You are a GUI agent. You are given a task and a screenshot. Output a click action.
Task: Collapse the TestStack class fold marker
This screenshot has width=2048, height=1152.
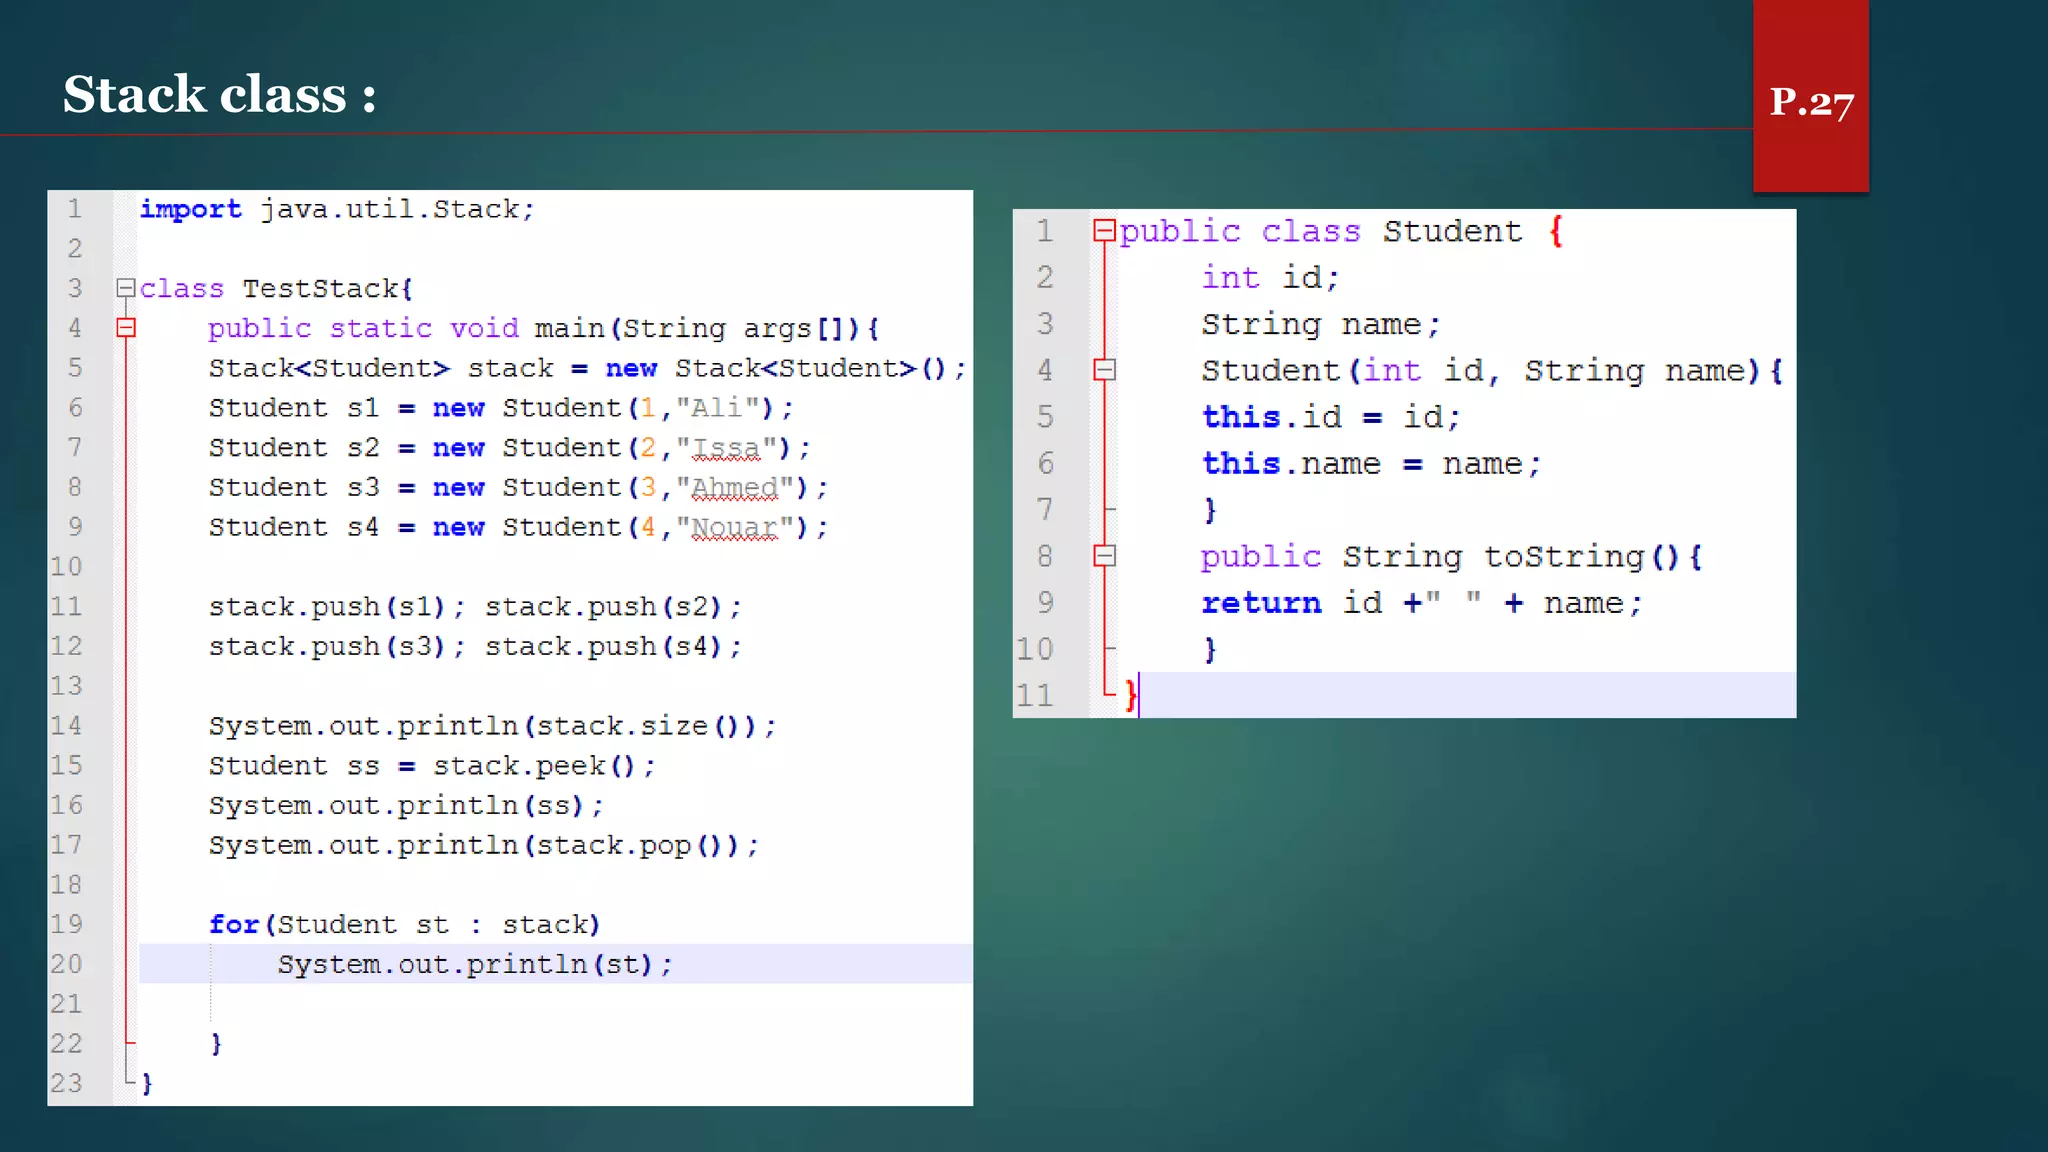pos(126,289)
